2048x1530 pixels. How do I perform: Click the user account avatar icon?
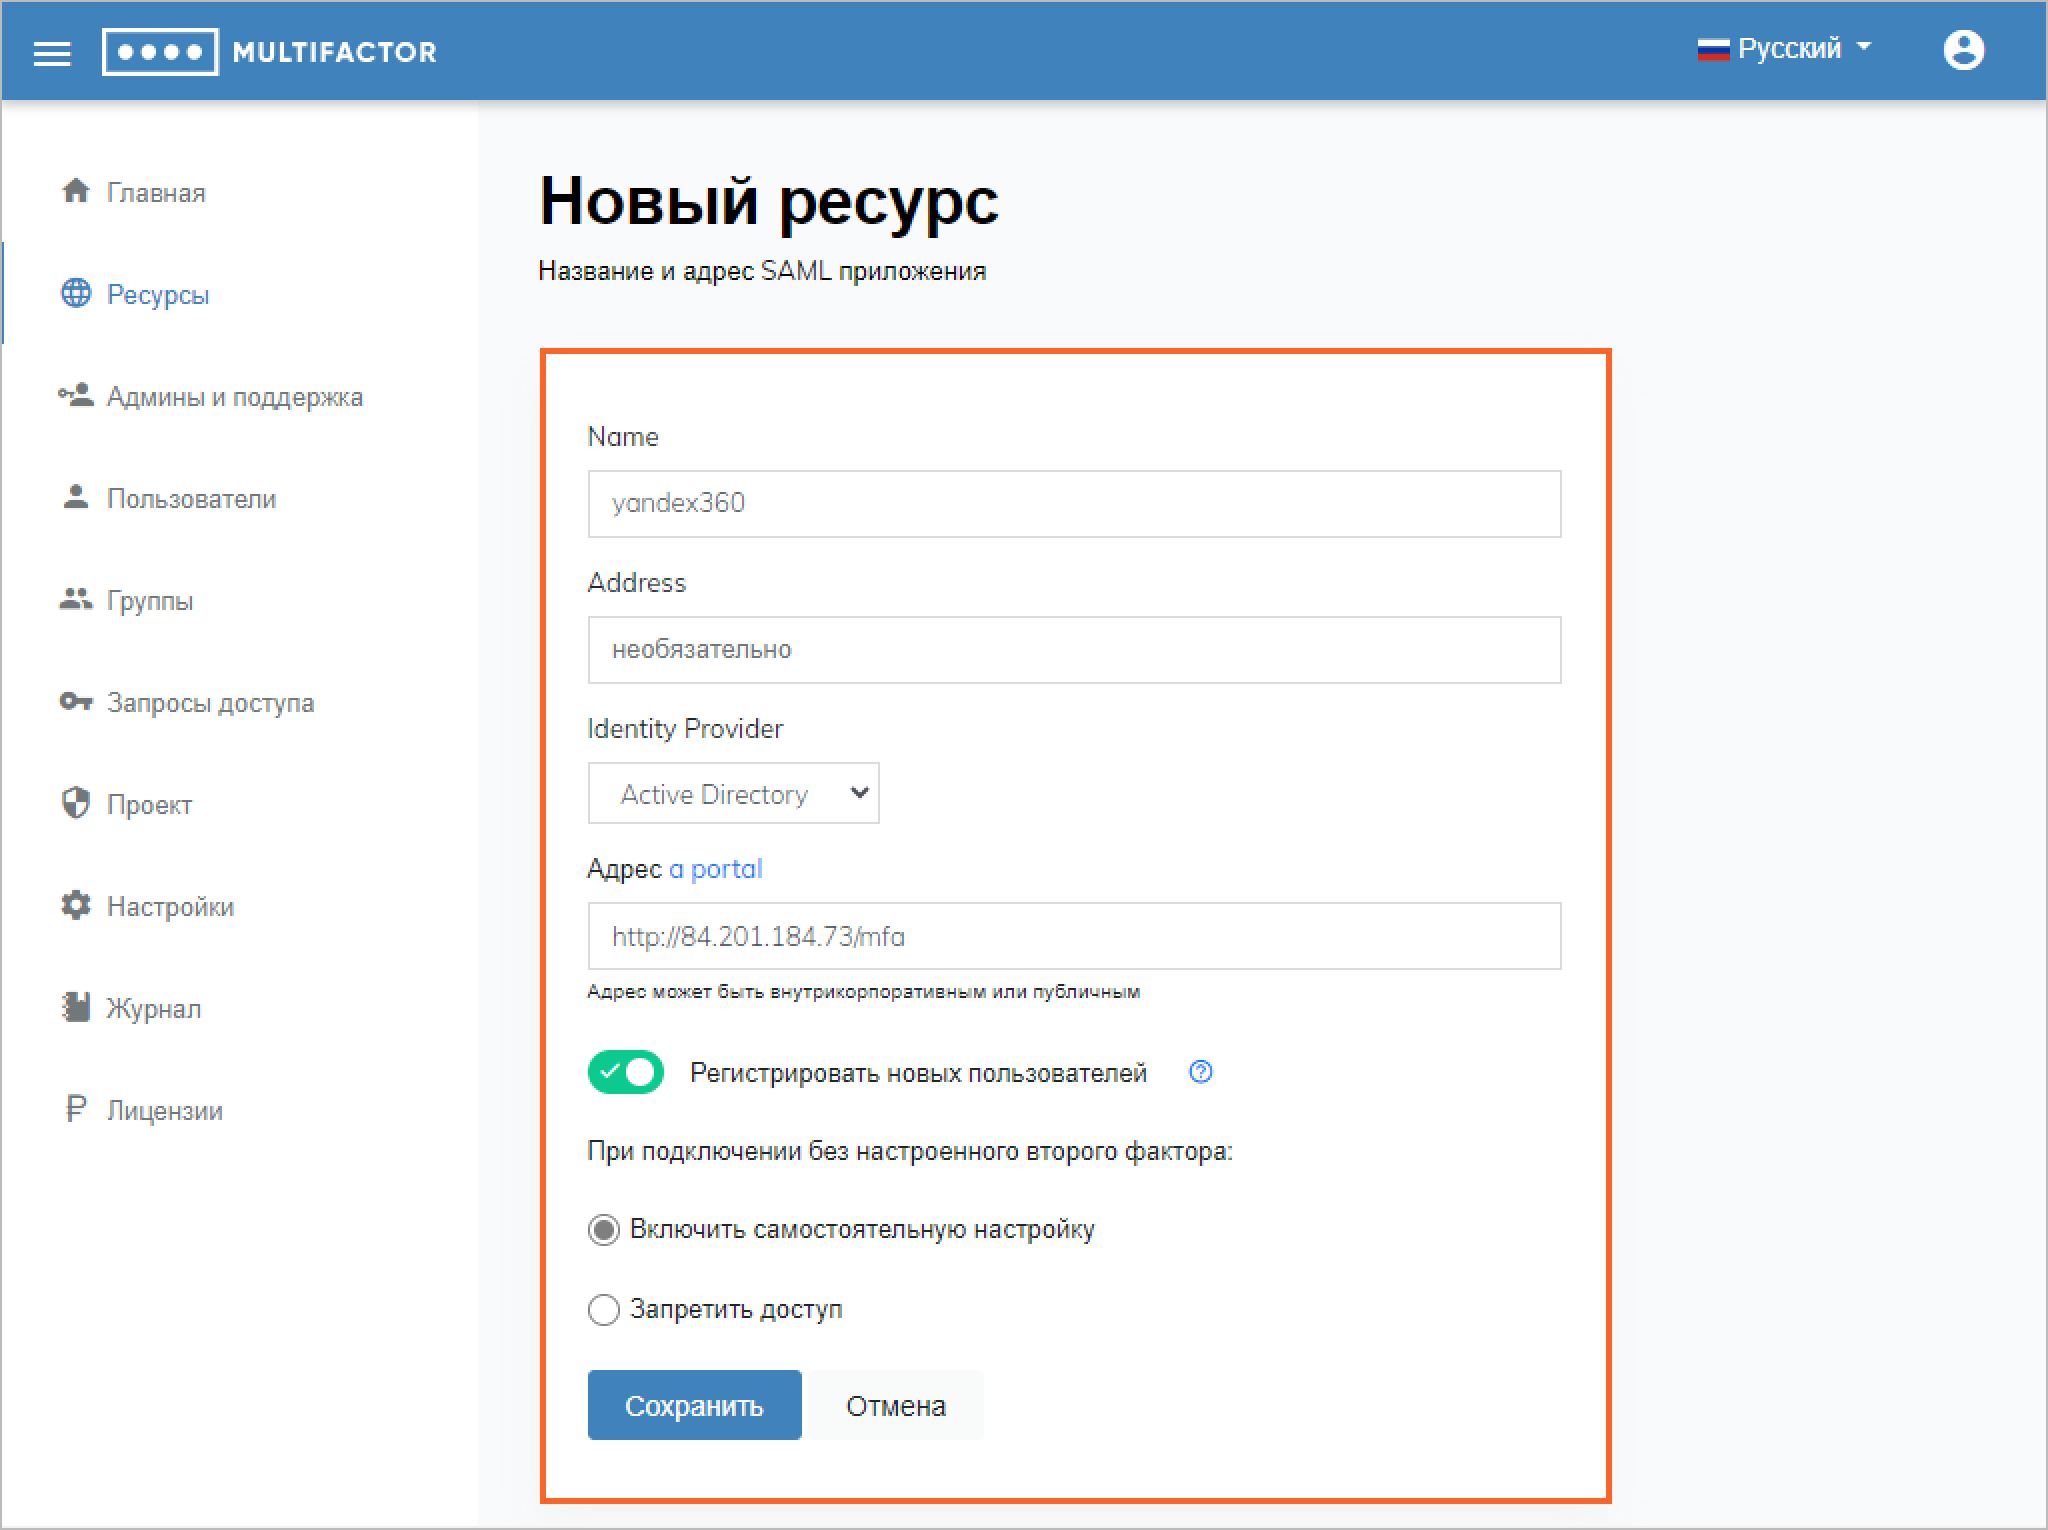1963,50
